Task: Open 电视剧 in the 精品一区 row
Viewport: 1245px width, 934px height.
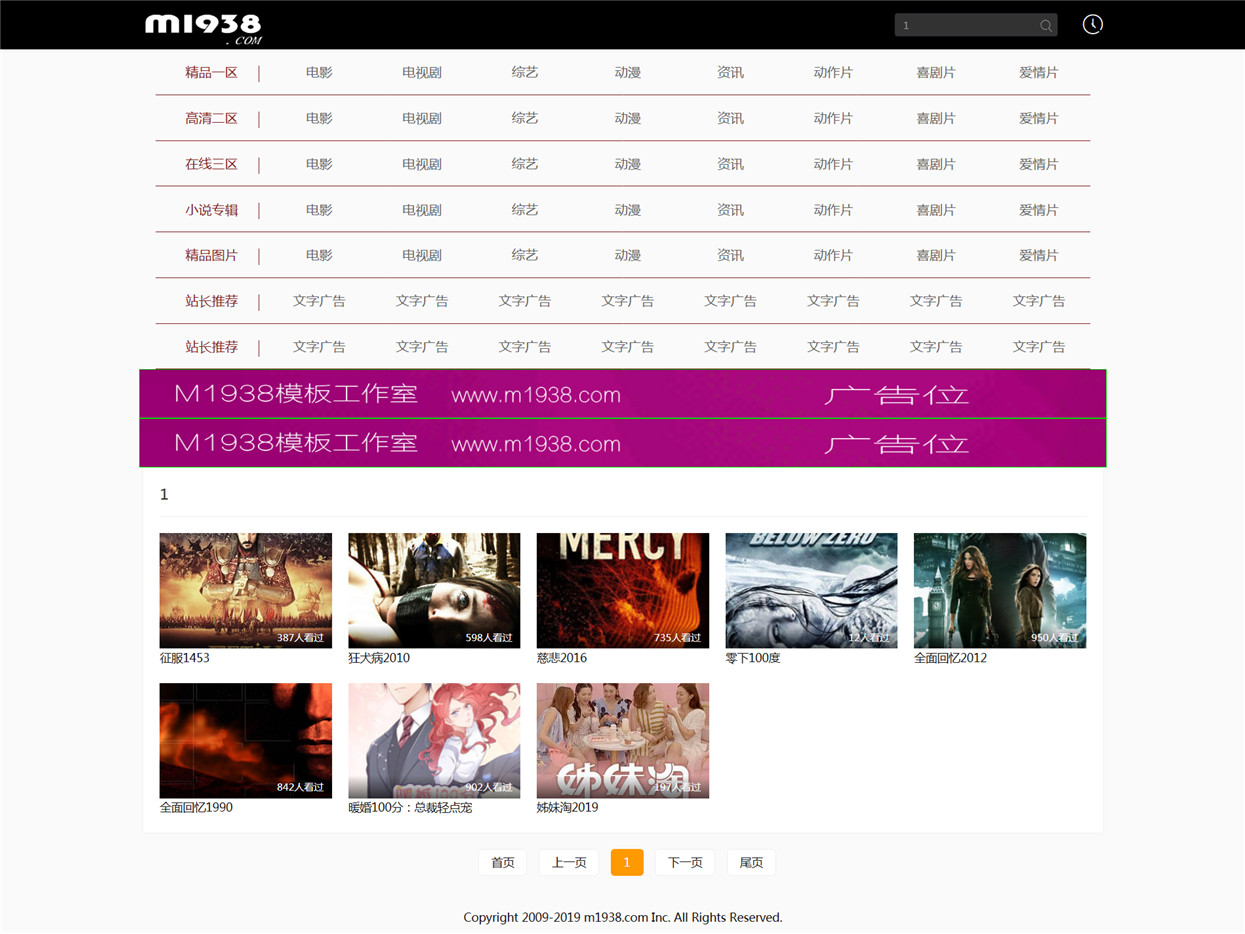Action: [x=422, y=72]
